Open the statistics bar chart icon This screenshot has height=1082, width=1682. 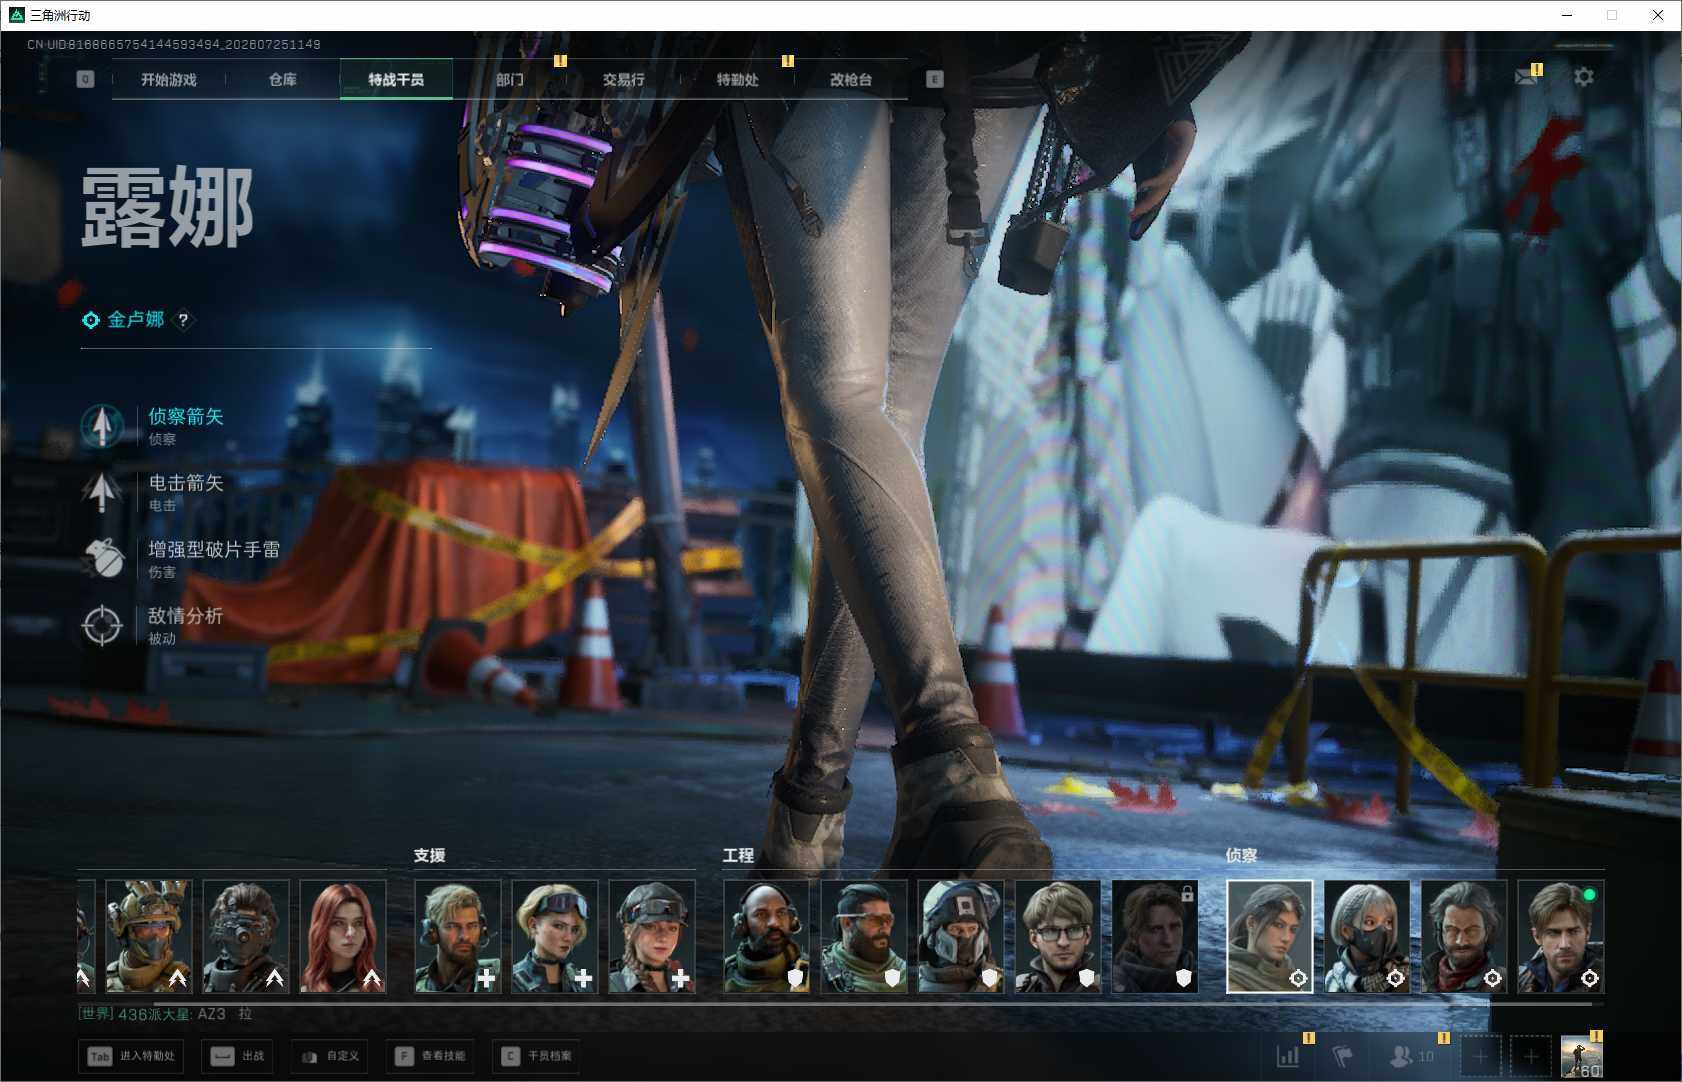(1288, 1055)
